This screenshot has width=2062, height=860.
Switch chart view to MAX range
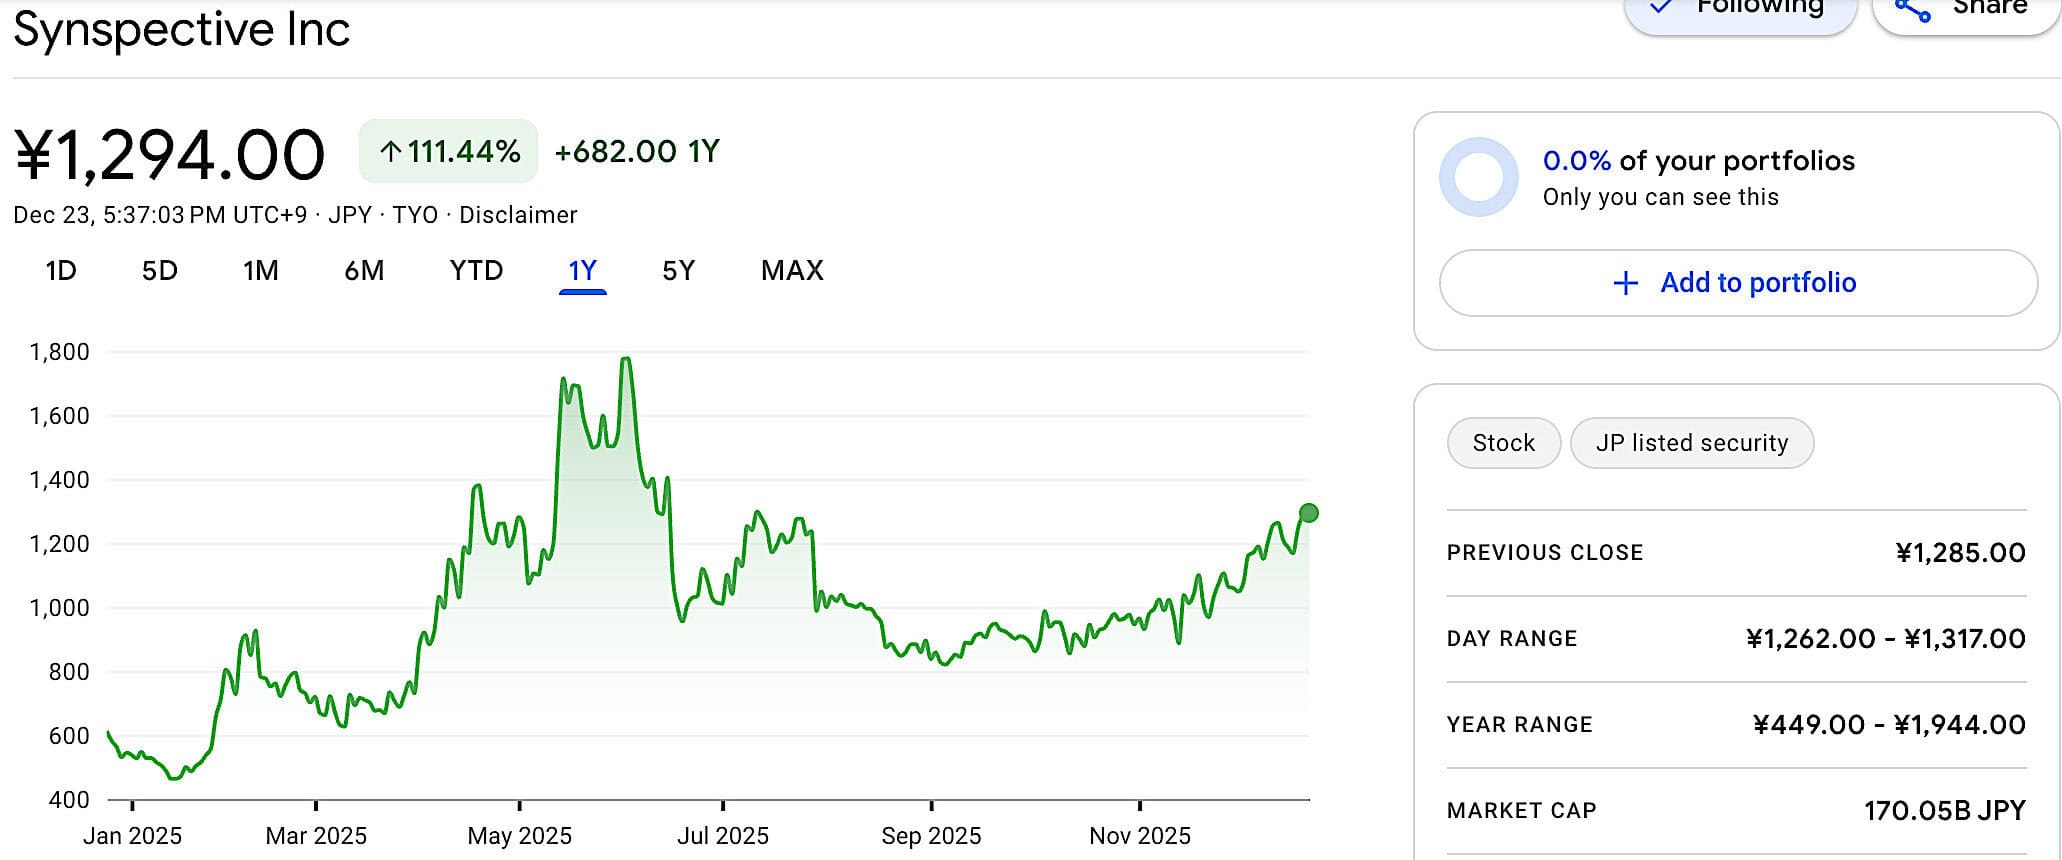coord(792,270)
